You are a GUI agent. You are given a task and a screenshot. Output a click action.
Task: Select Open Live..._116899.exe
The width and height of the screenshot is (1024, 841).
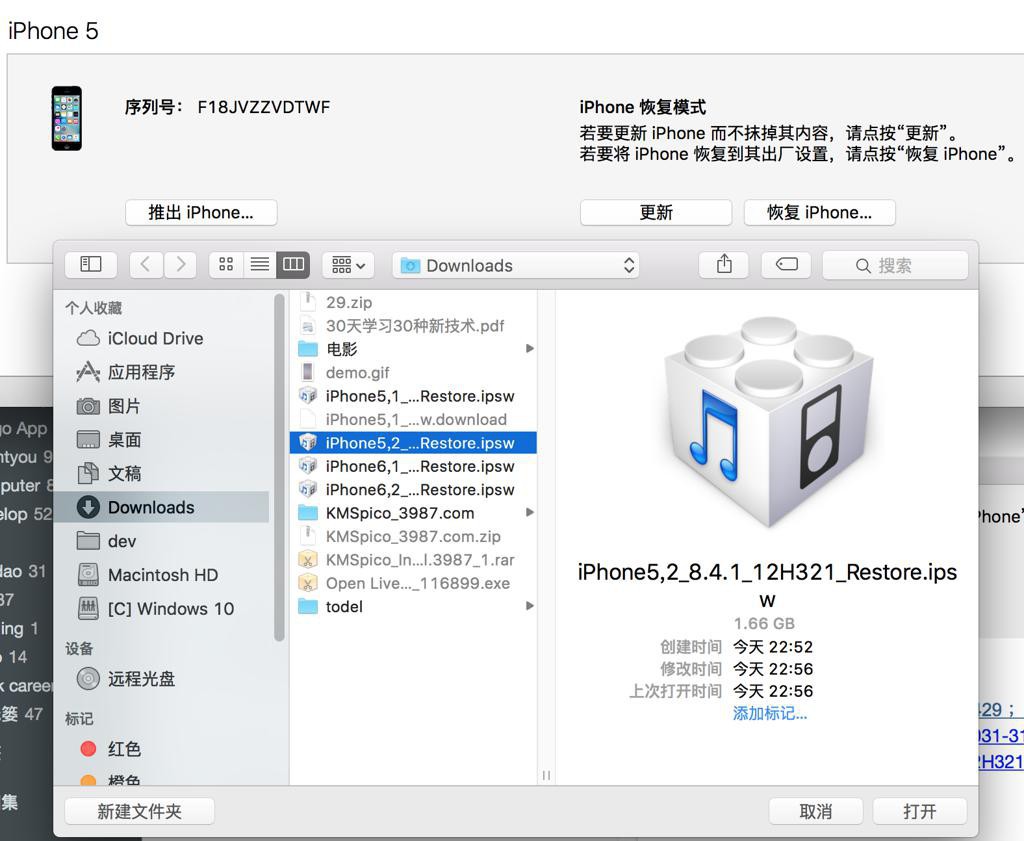(413, 583)
